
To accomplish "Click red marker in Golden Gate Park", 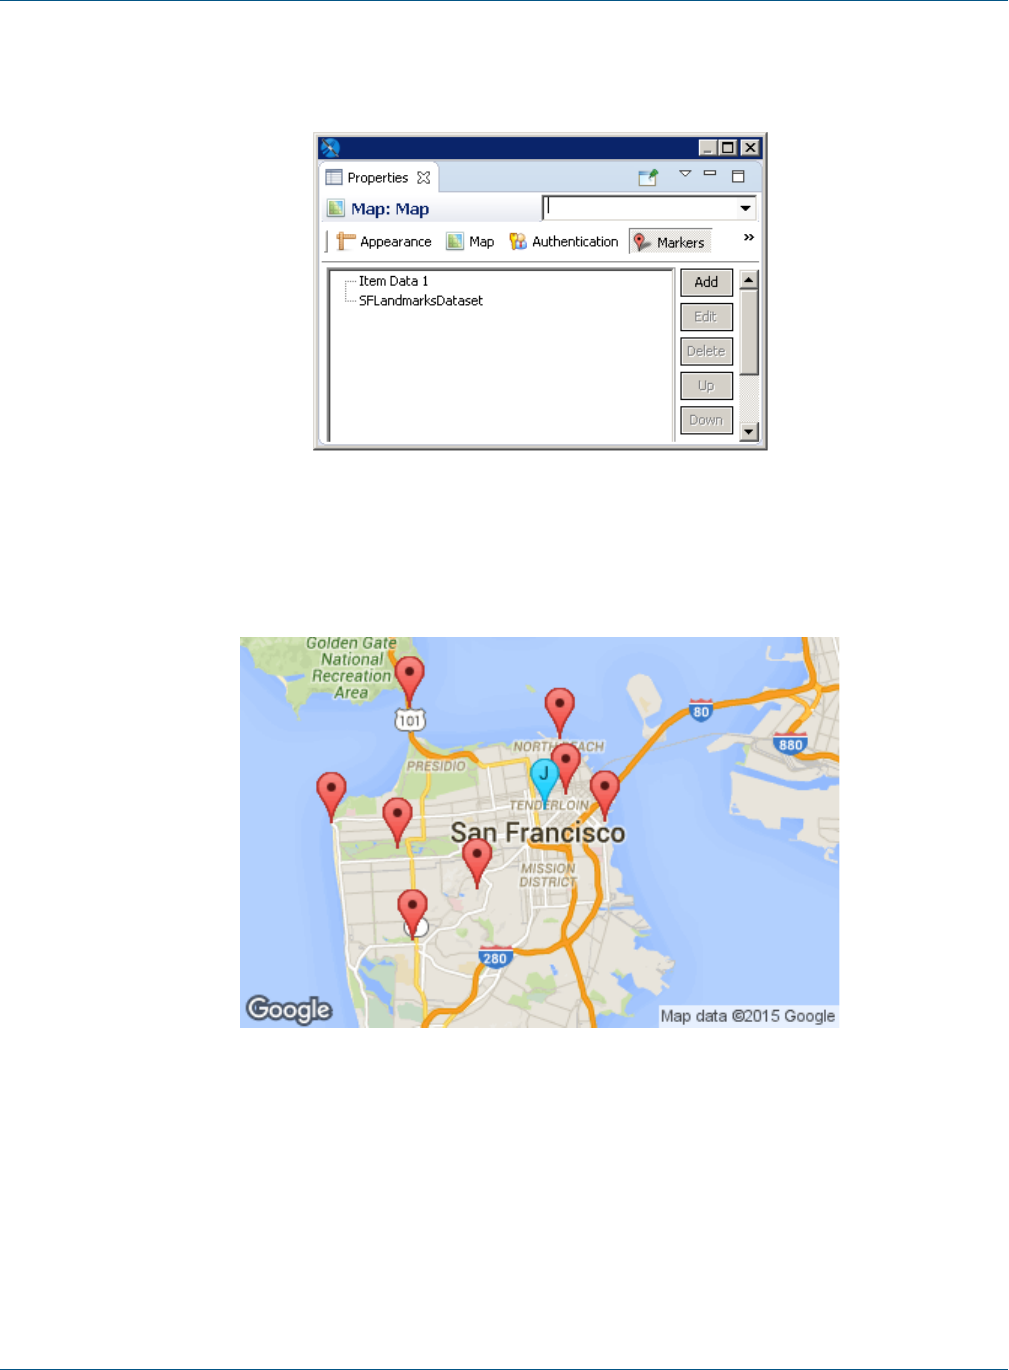I will point(398,822).
